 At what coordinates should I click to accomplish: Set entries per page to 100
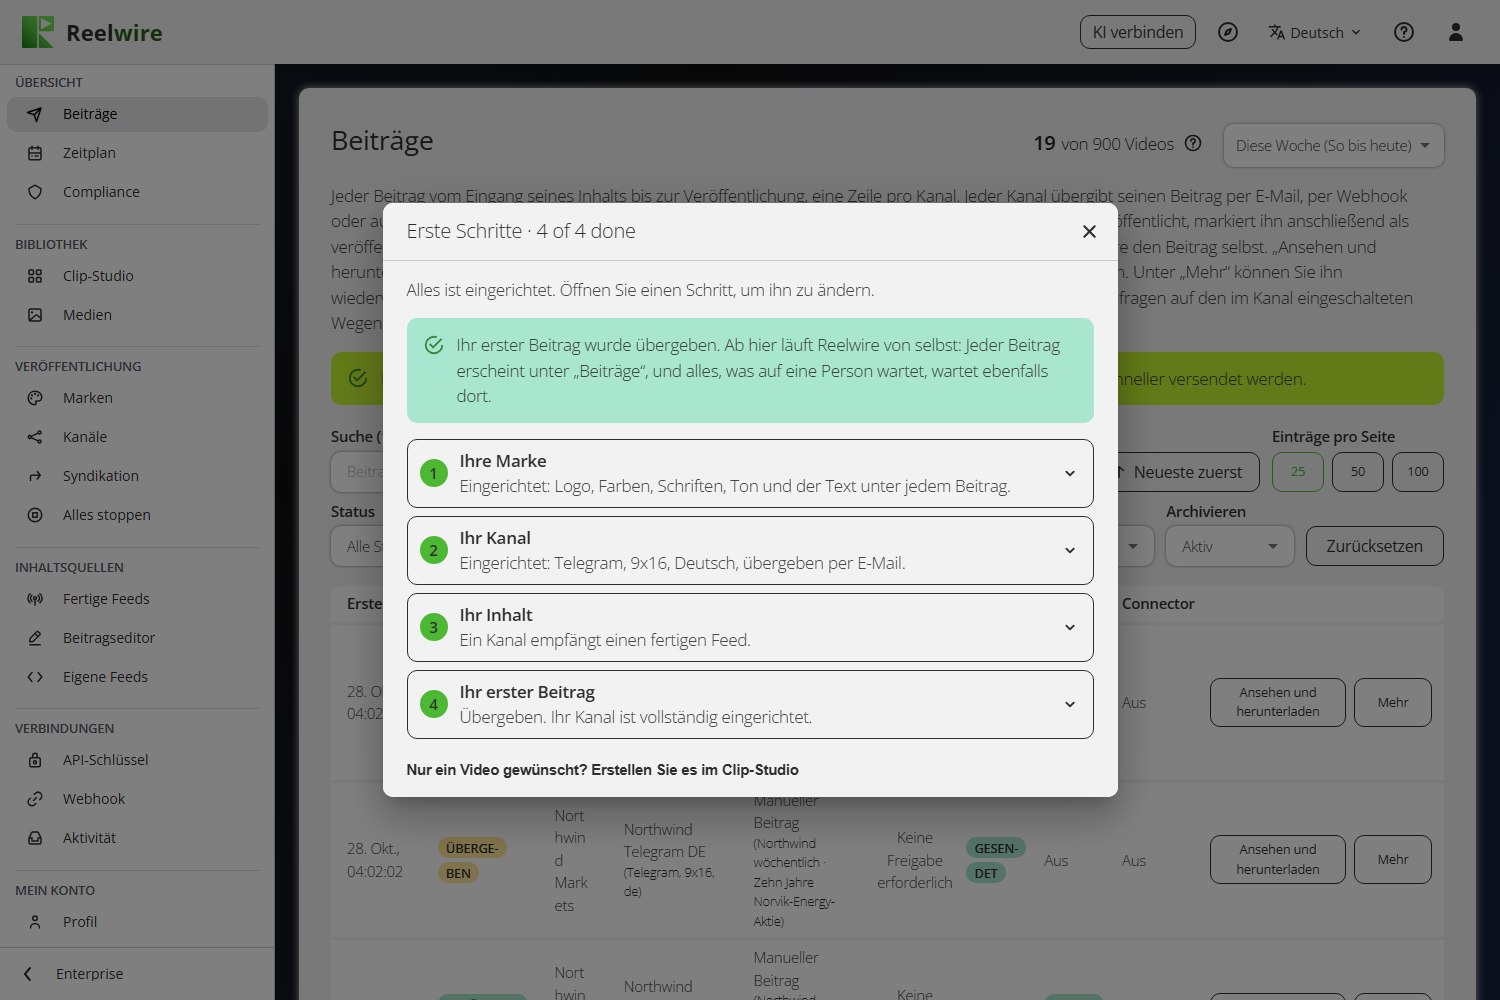1418,472
